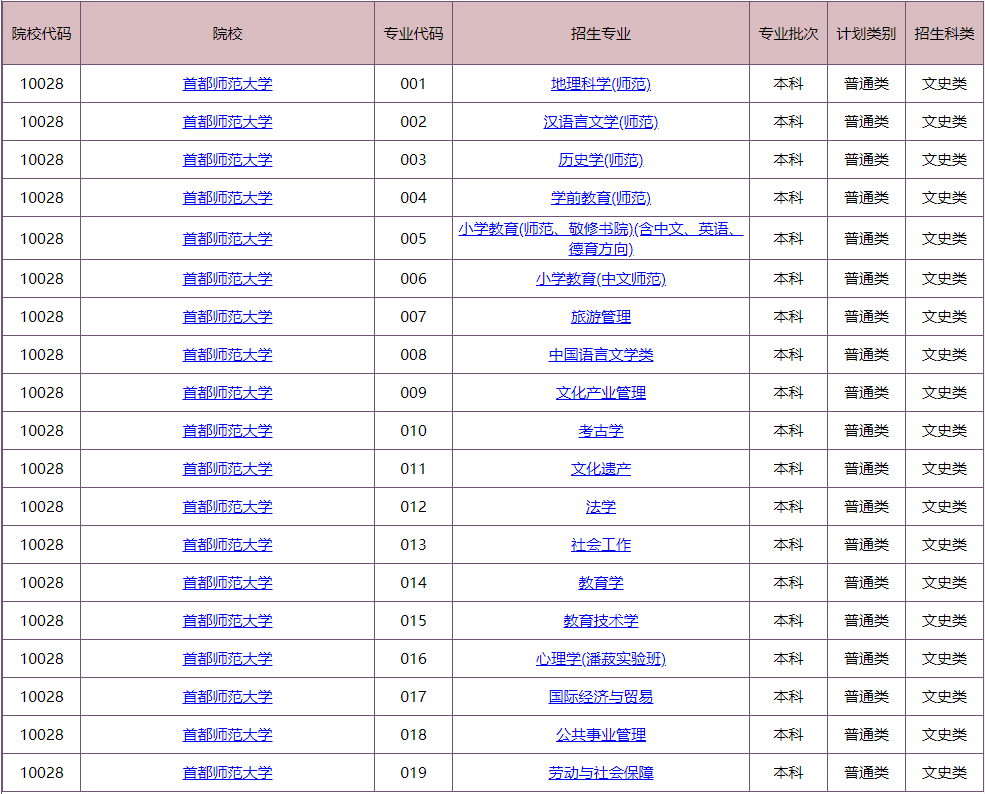
Task: Open the 考古学 major link
Action: 601,431
